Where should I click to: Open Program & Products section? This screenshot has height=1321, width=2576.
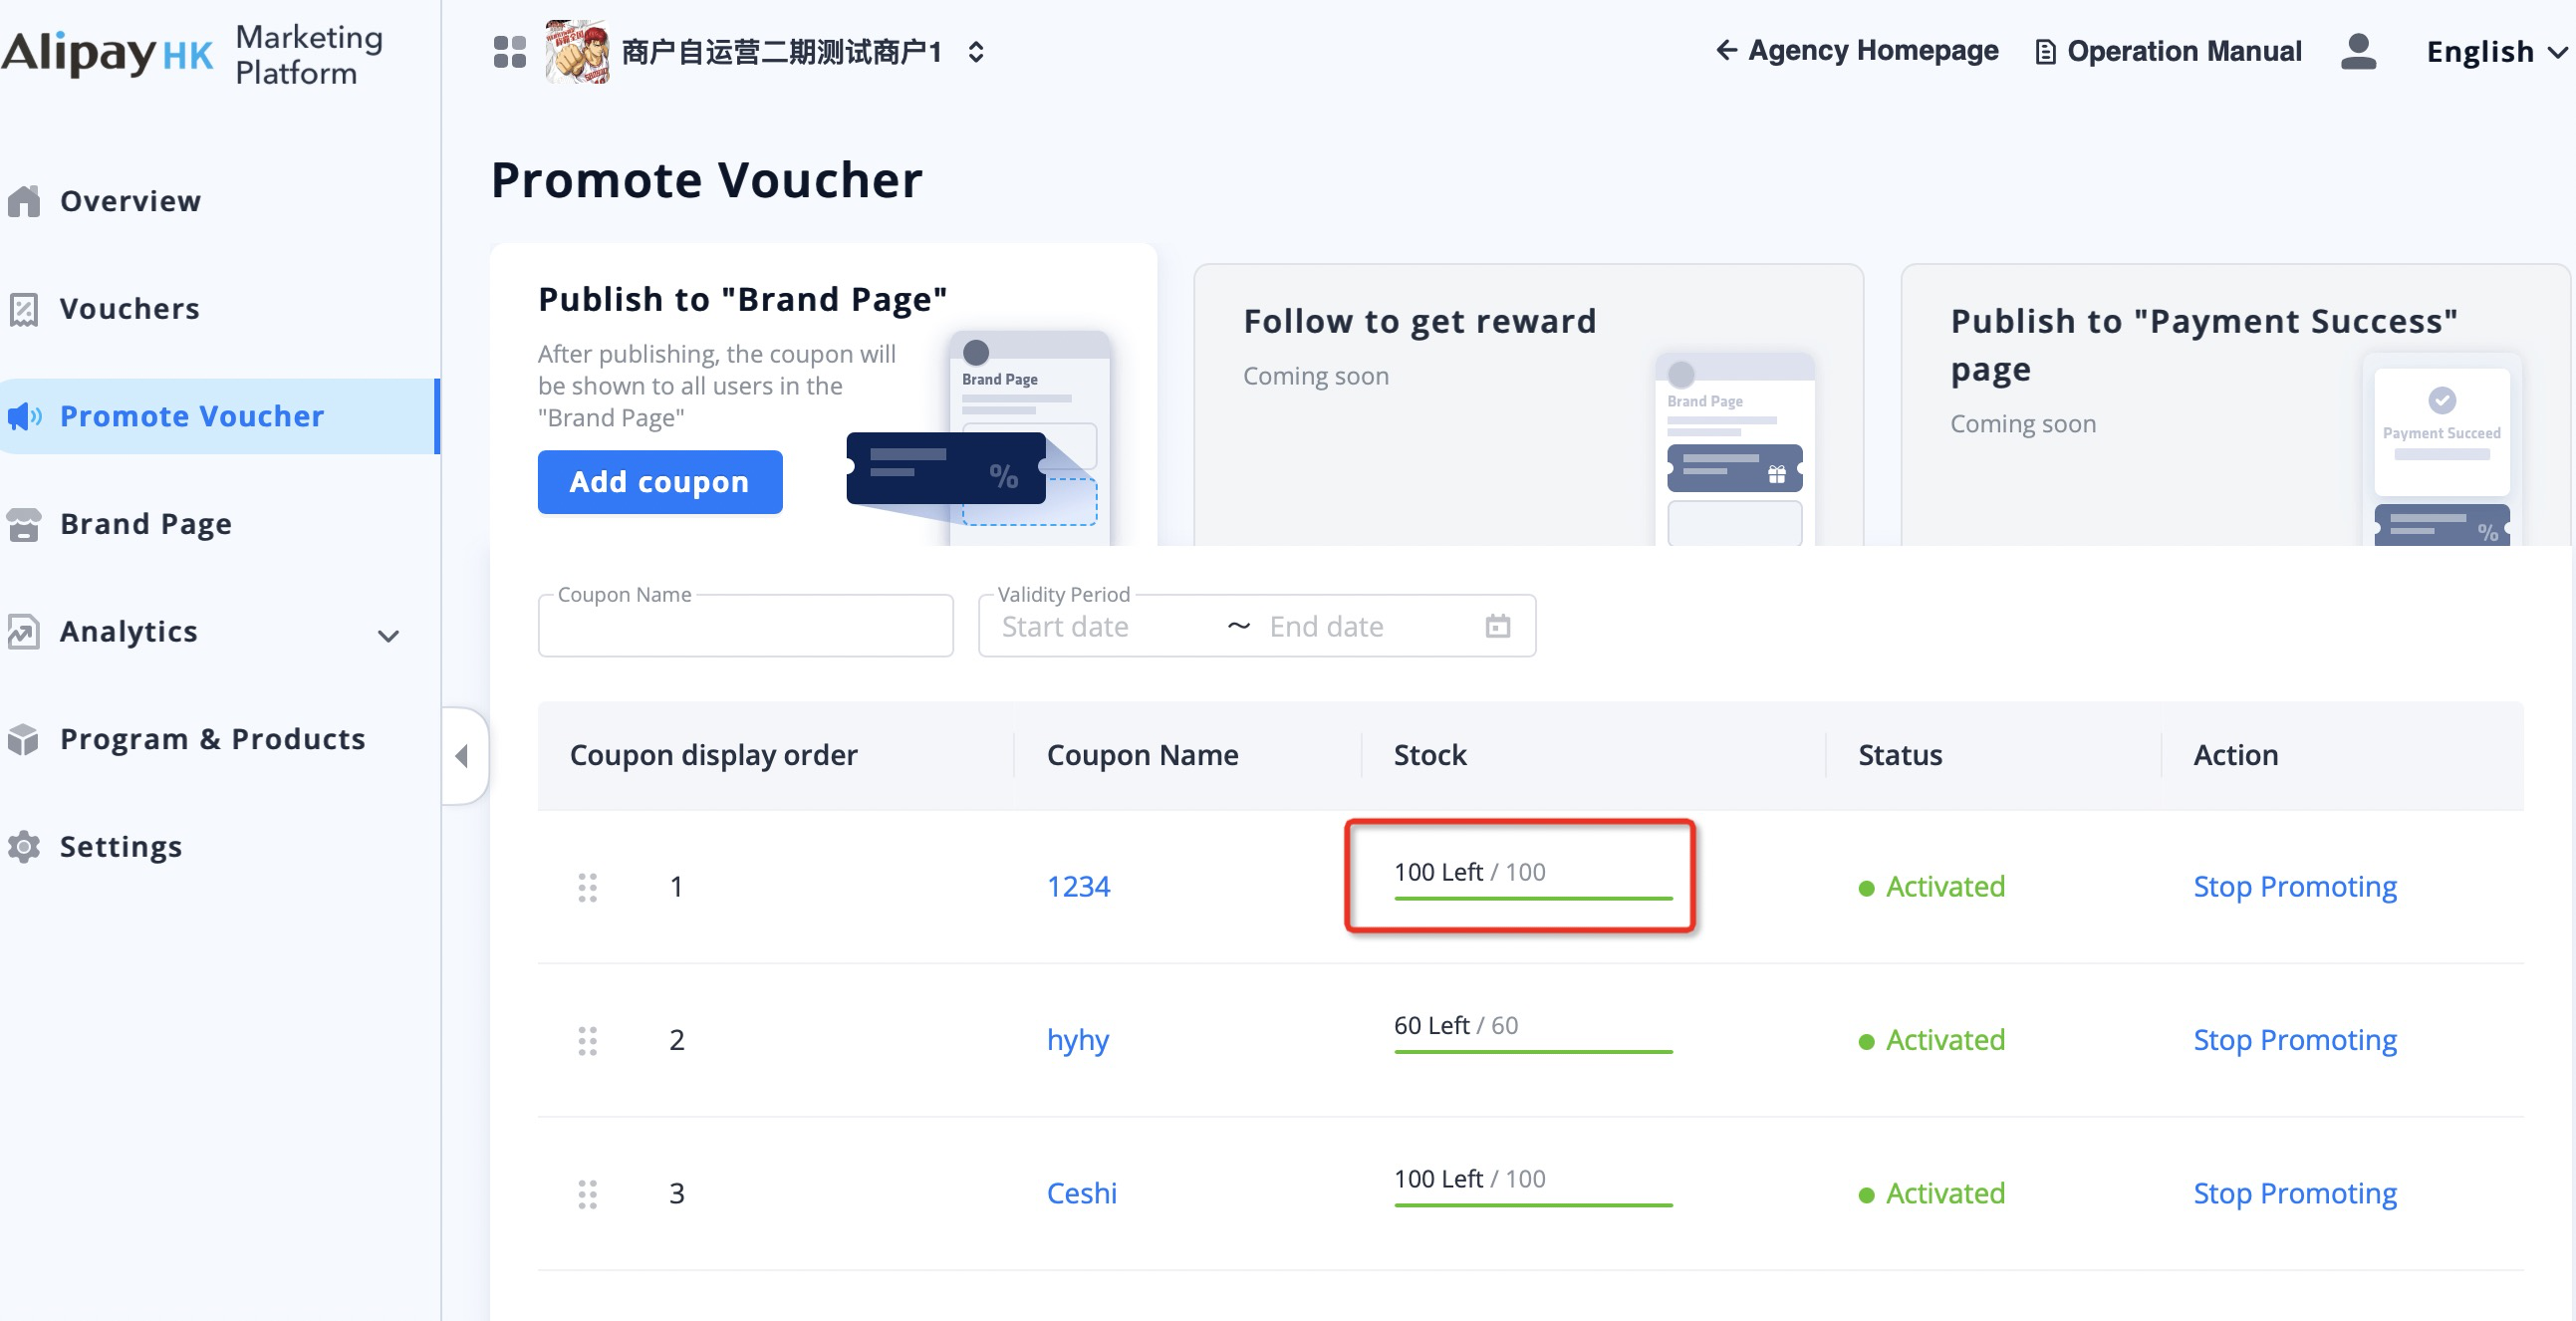(212, 739)
